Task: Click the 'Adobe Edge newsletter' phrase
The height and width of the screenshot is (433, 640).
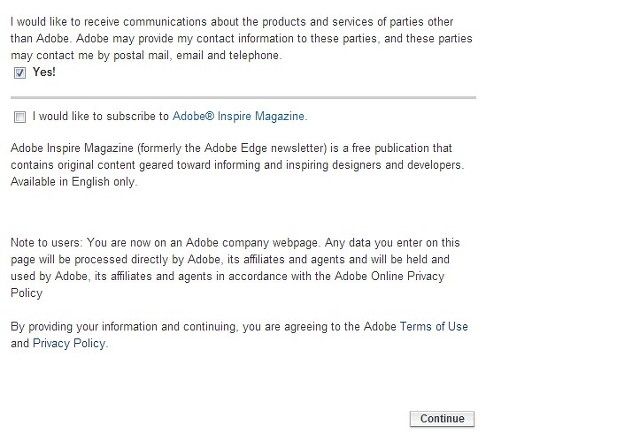Action: pyautogui.click(x=265, y=148)
